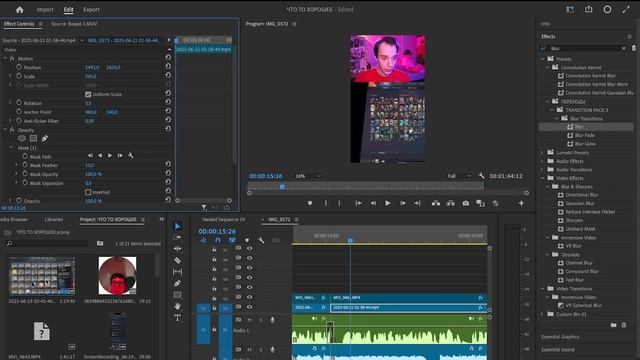Image resolution: width=640 pixels, height=360 pixels.
Task: Click the program monitor zoom scroll bar
Action: (388, 193)
